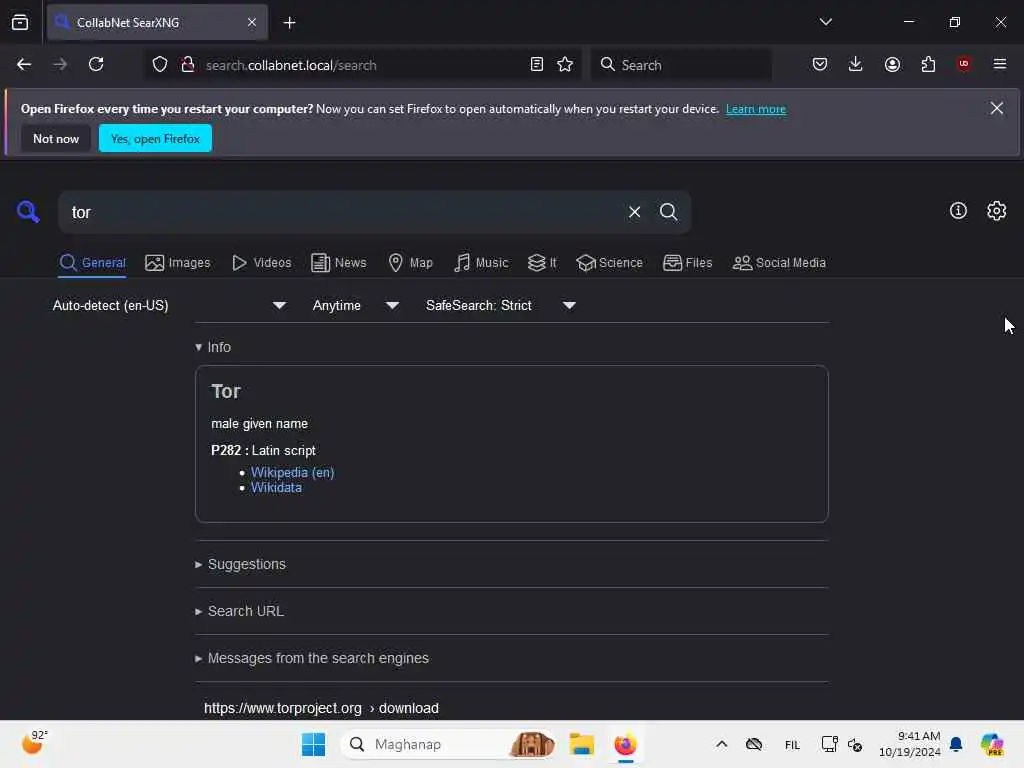
Task: Switch to the Map category
Action: [x=411, y=263]
